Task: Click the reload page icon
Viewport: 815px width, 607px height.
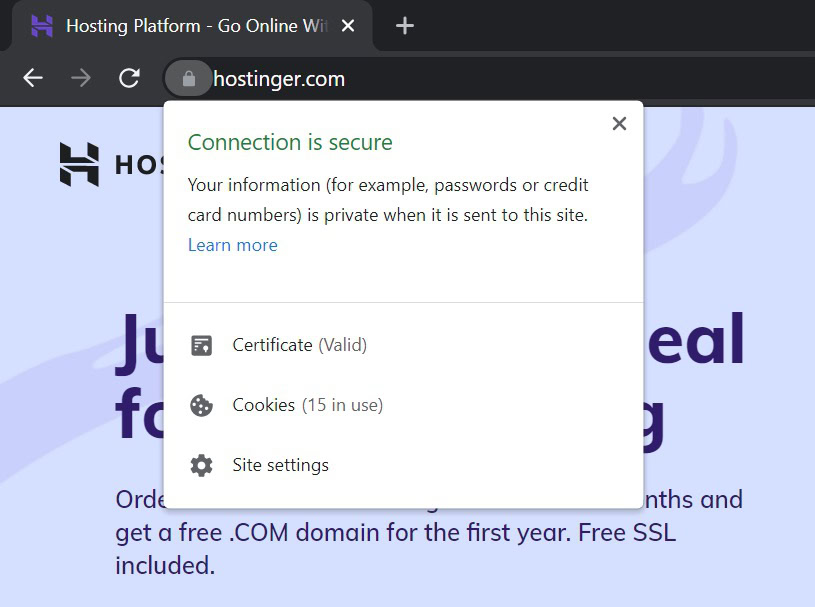Action: (x=129, y=77)
